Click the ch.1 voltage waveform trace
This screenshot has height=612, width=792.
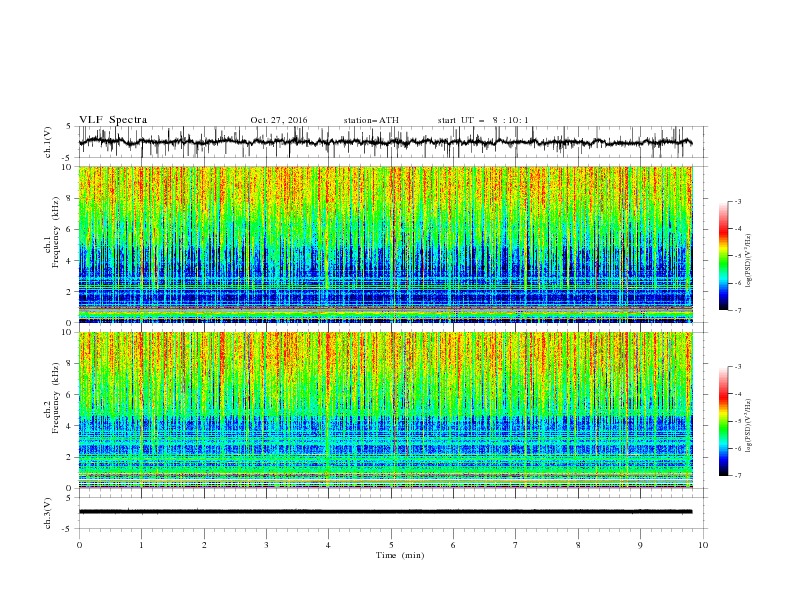pos(385,142)
